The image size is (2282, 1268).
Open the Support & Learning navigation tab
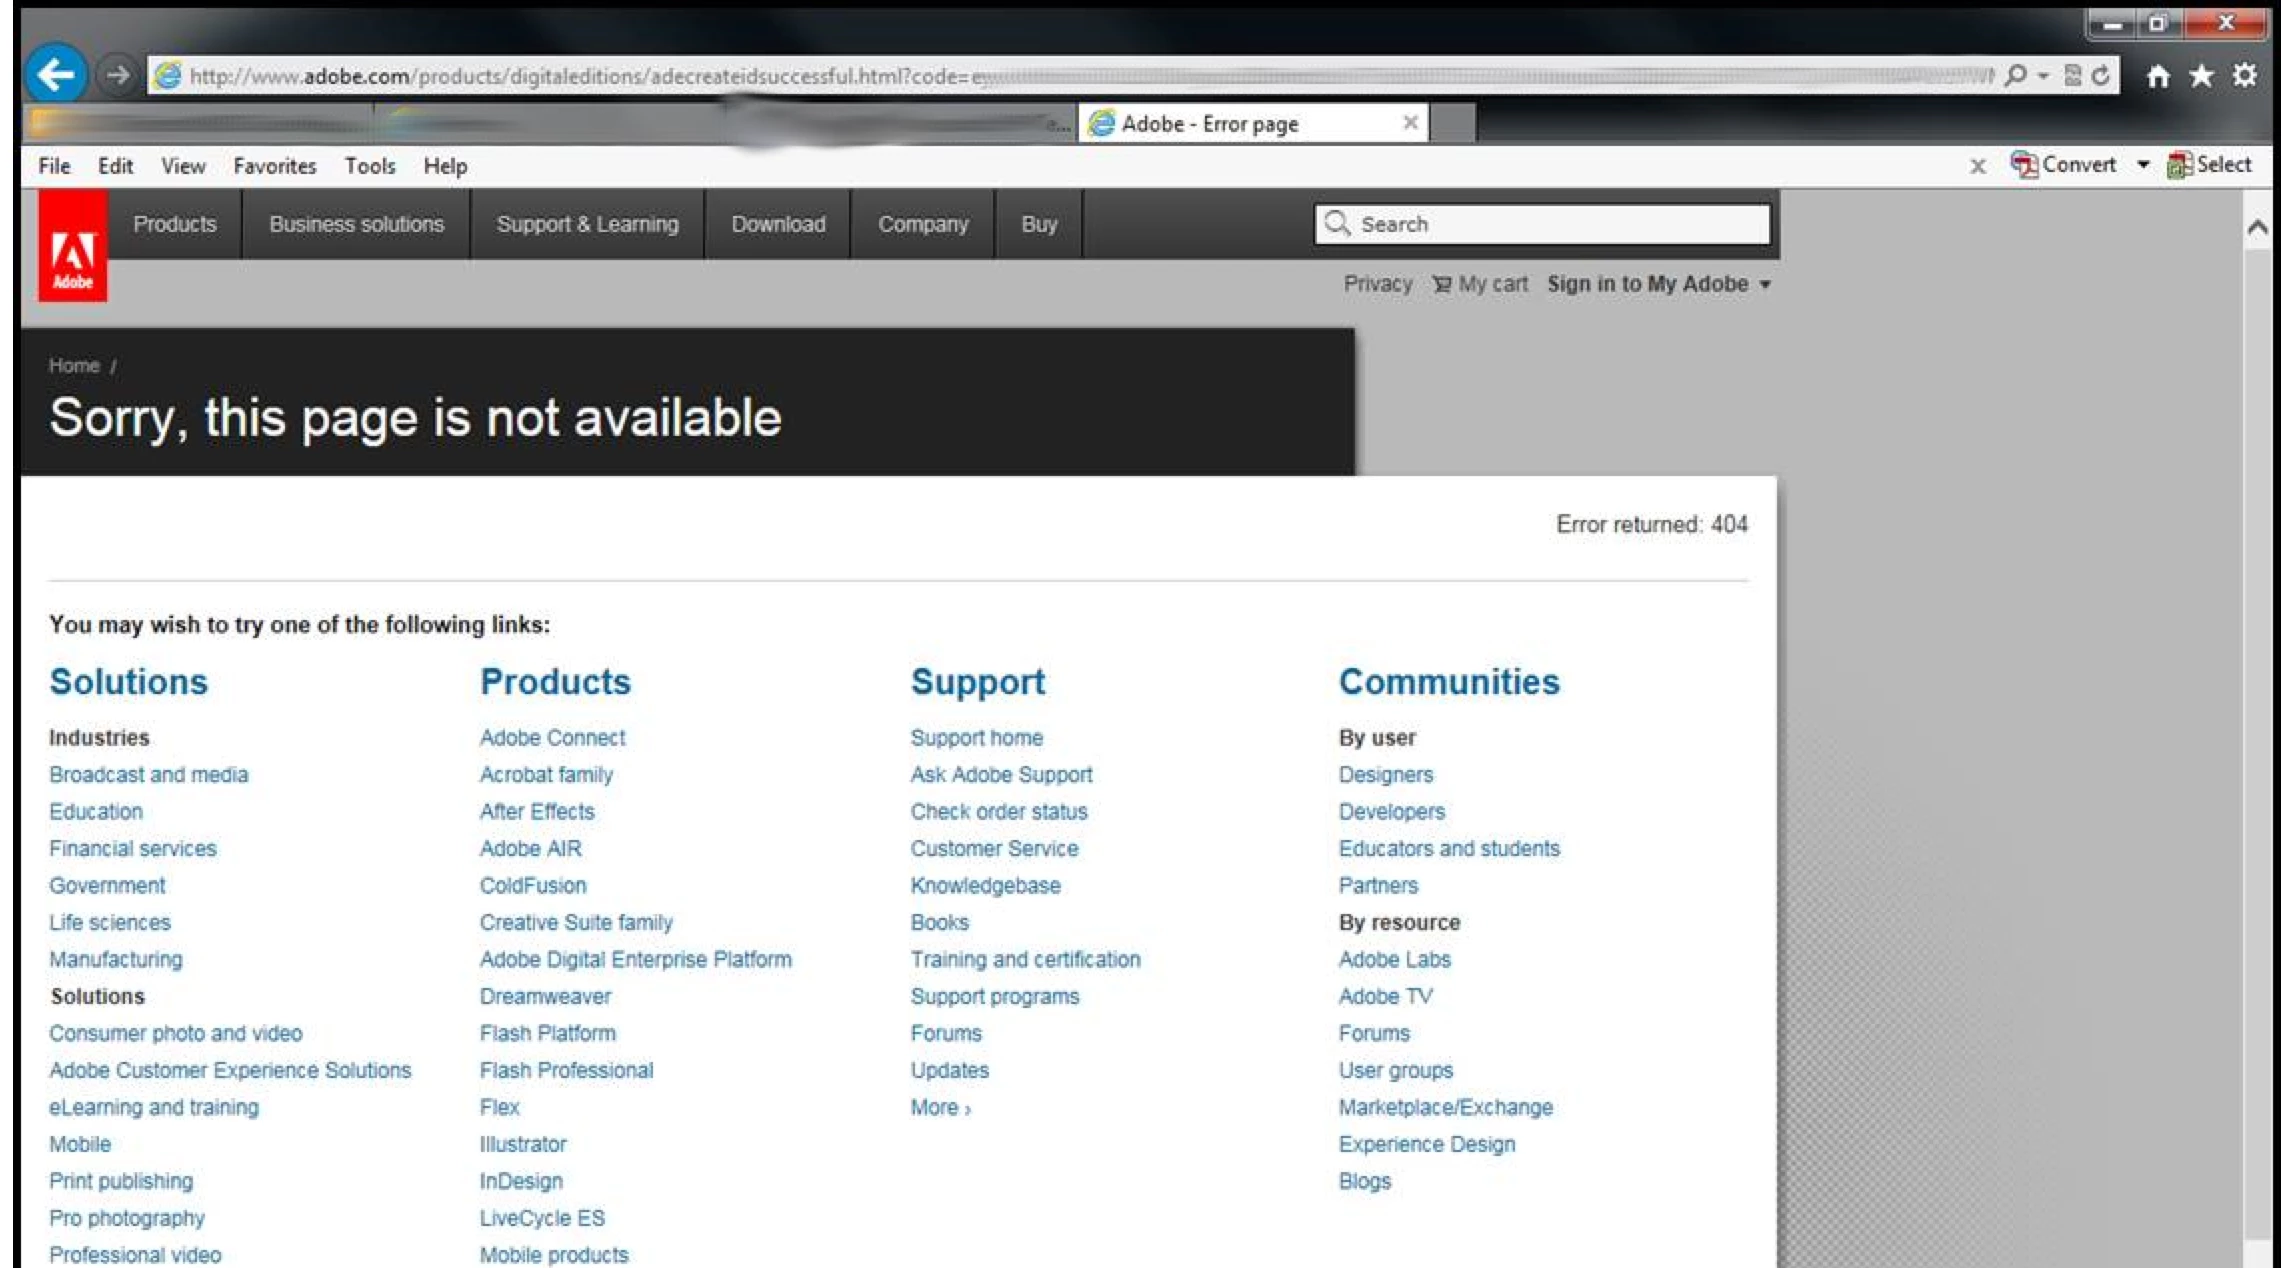coord(587,224)
